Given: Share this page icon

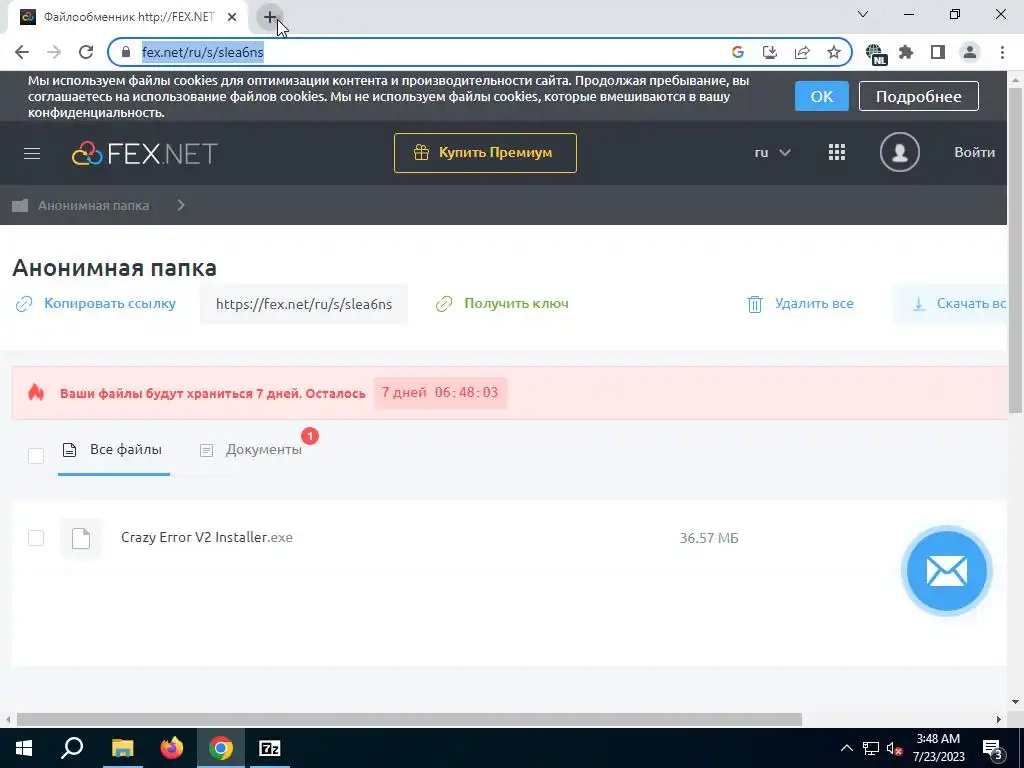Looking at the screenshot, I should point(802,52).
